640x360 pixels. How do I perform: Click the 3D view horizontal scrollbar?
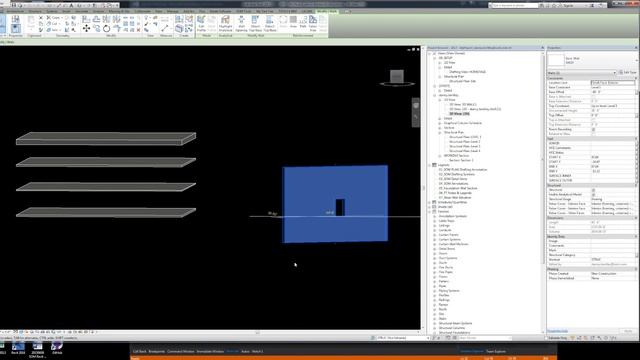257,332
